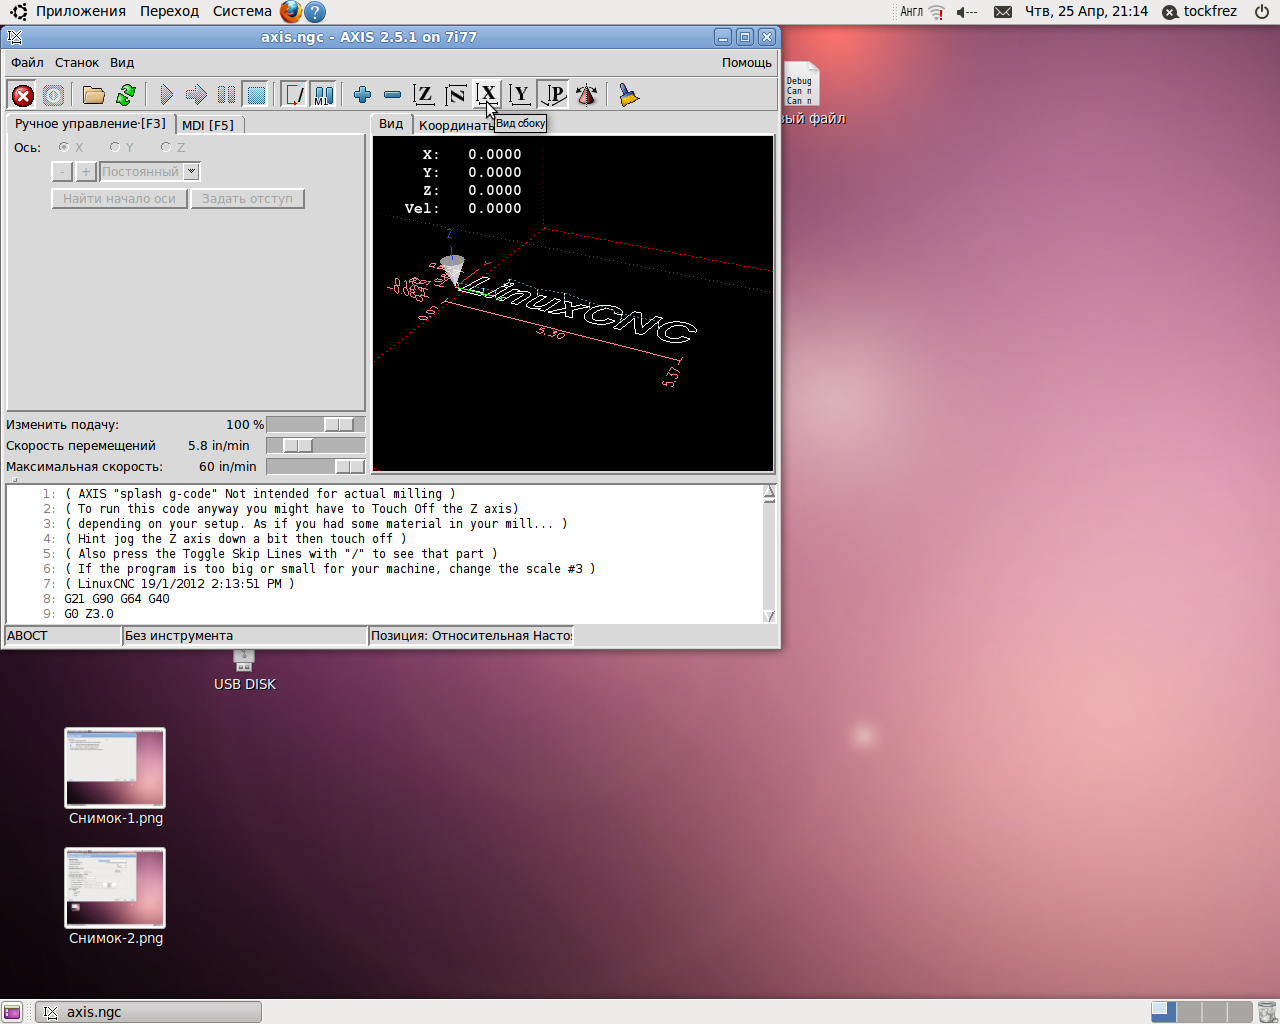The height and width of the screenshot is (1024, 1280).
Task: Open a G-code file via folder icon
Action: click(x=93, y=95)
